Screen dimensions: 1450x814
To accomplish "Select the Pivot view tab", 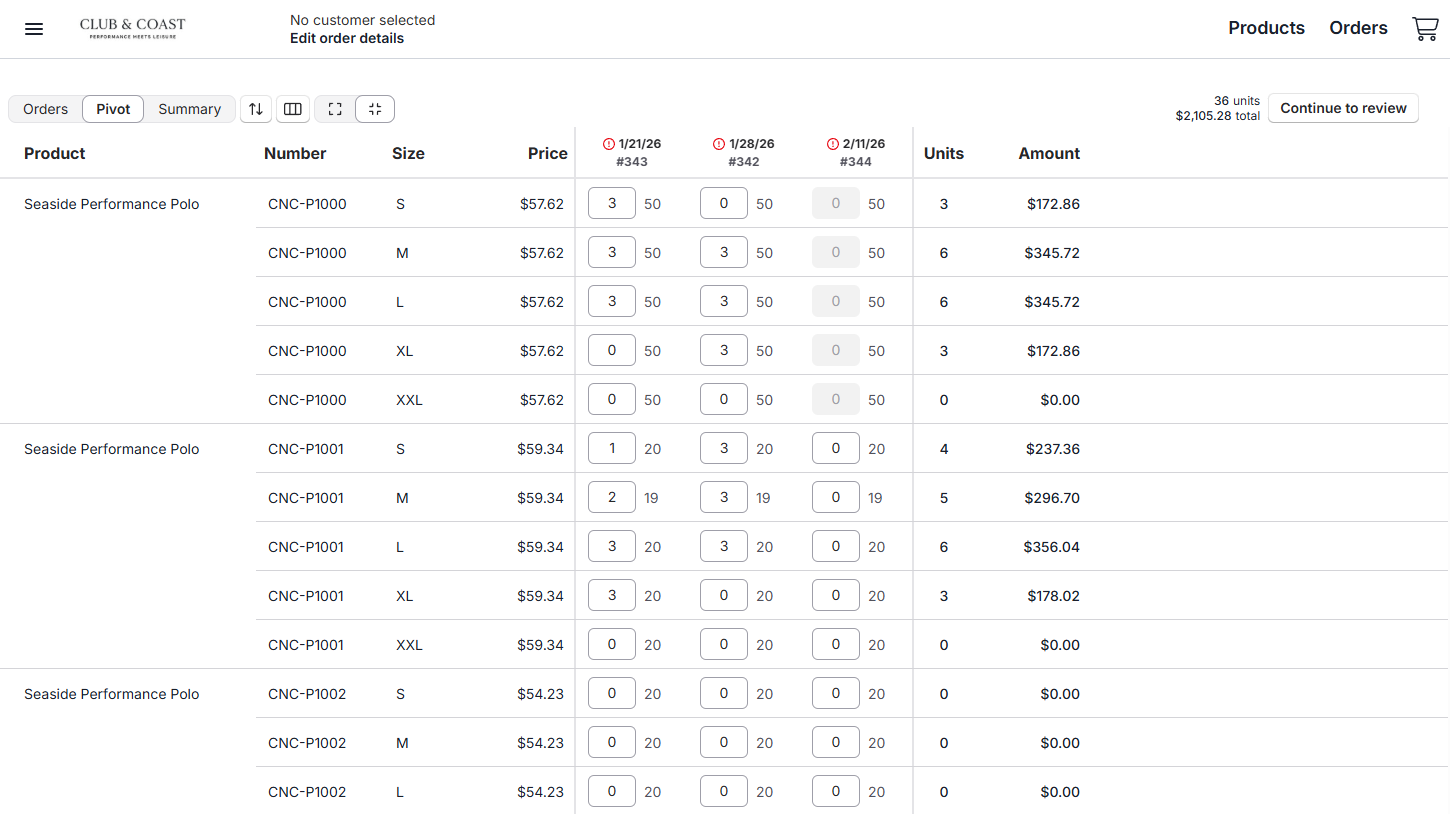I will click(x=113, y=109).
